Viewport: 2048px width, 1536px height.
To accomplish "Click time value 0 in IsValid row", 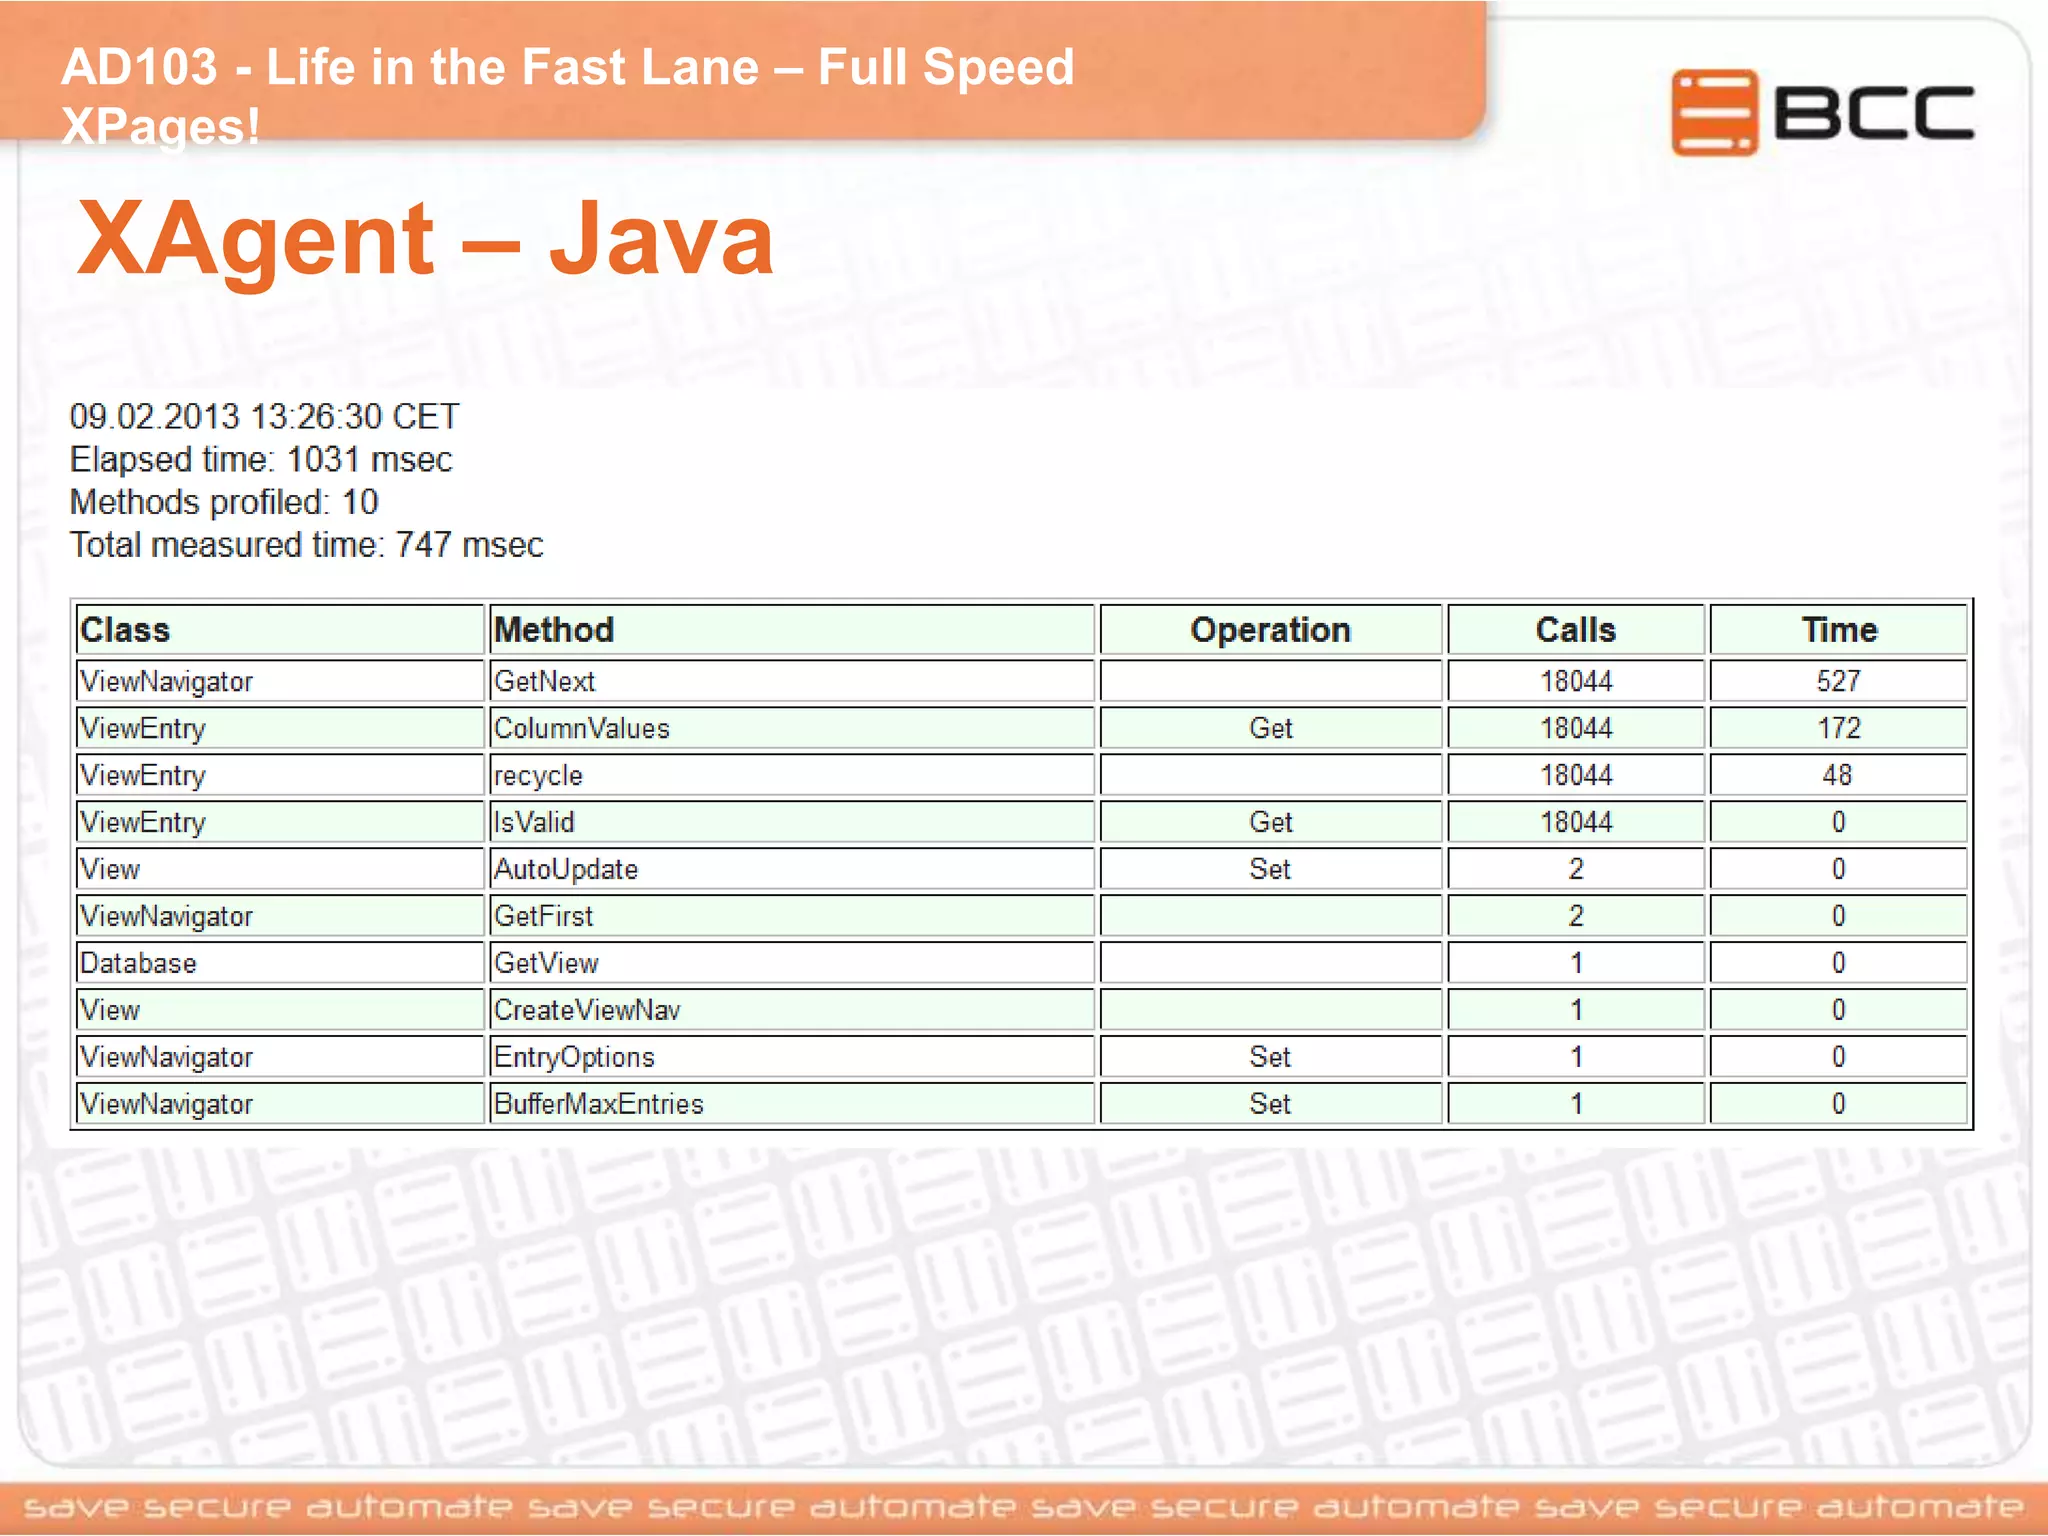I will pyautogui.click(x=1838, y=822).
